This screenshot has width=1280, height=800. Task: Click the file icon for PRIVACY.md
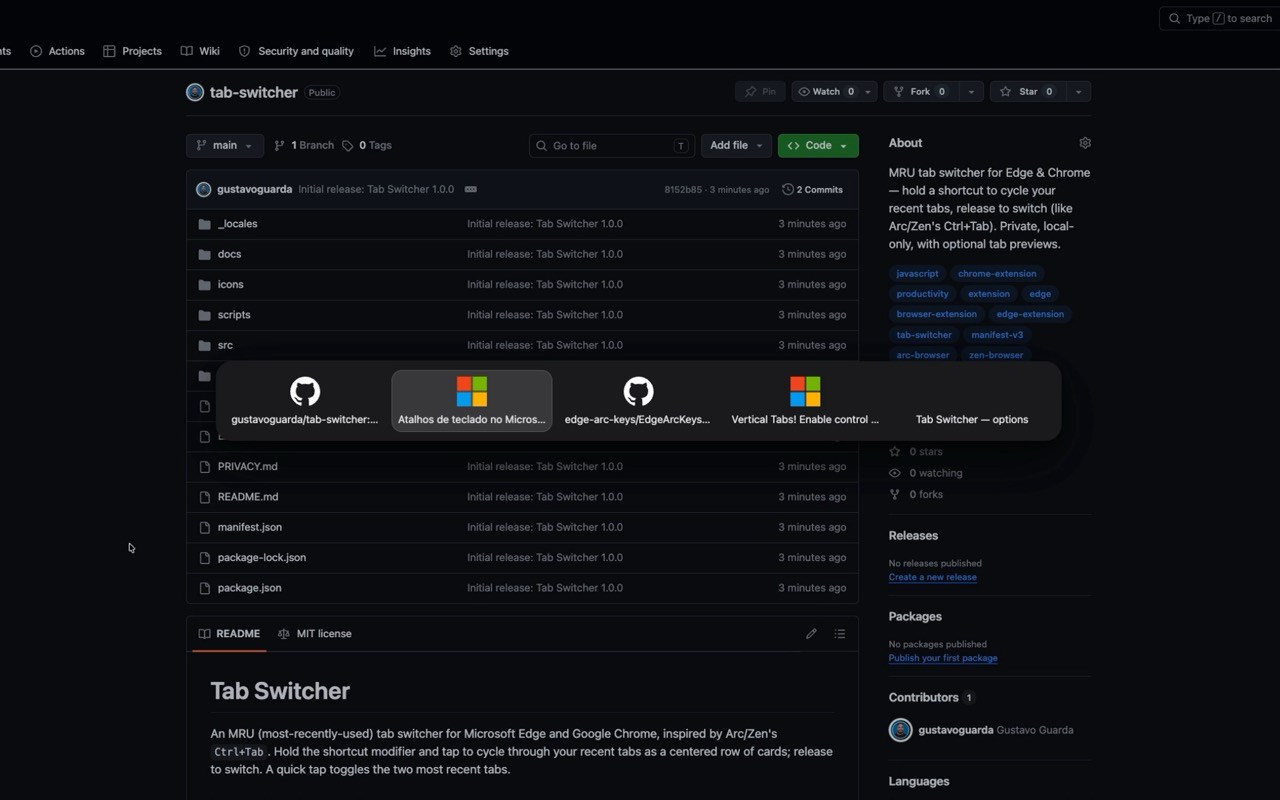point(205,466)
